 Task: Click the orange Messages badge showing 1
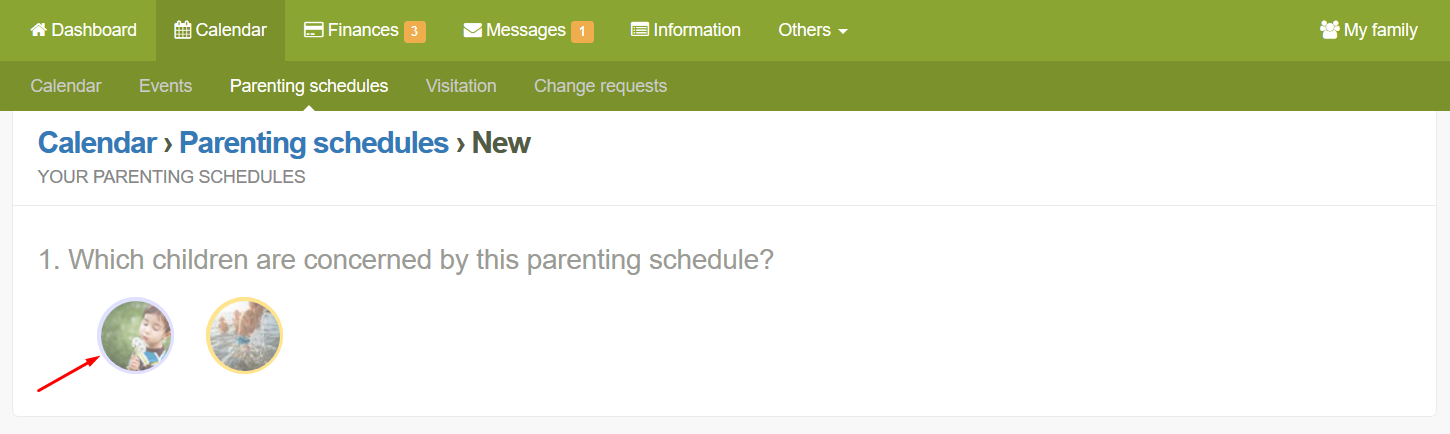click(582, 32)
